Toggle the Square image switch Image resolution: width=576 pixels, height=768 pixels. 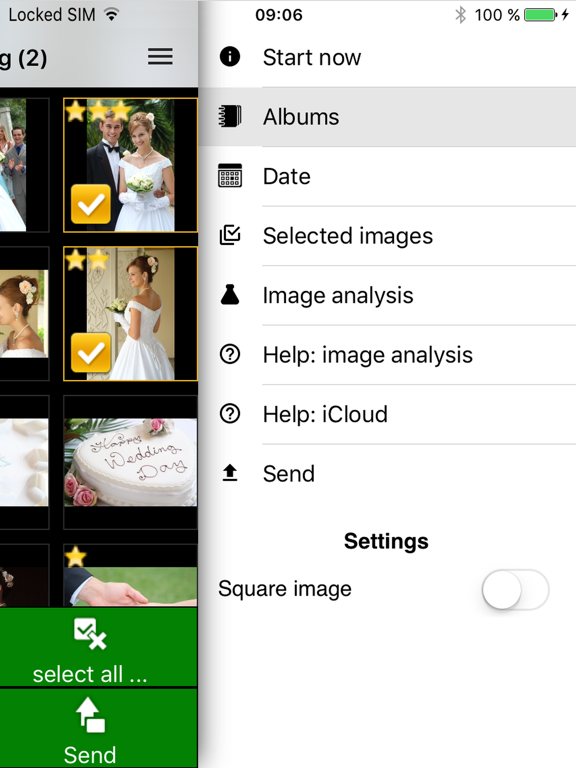515,589
